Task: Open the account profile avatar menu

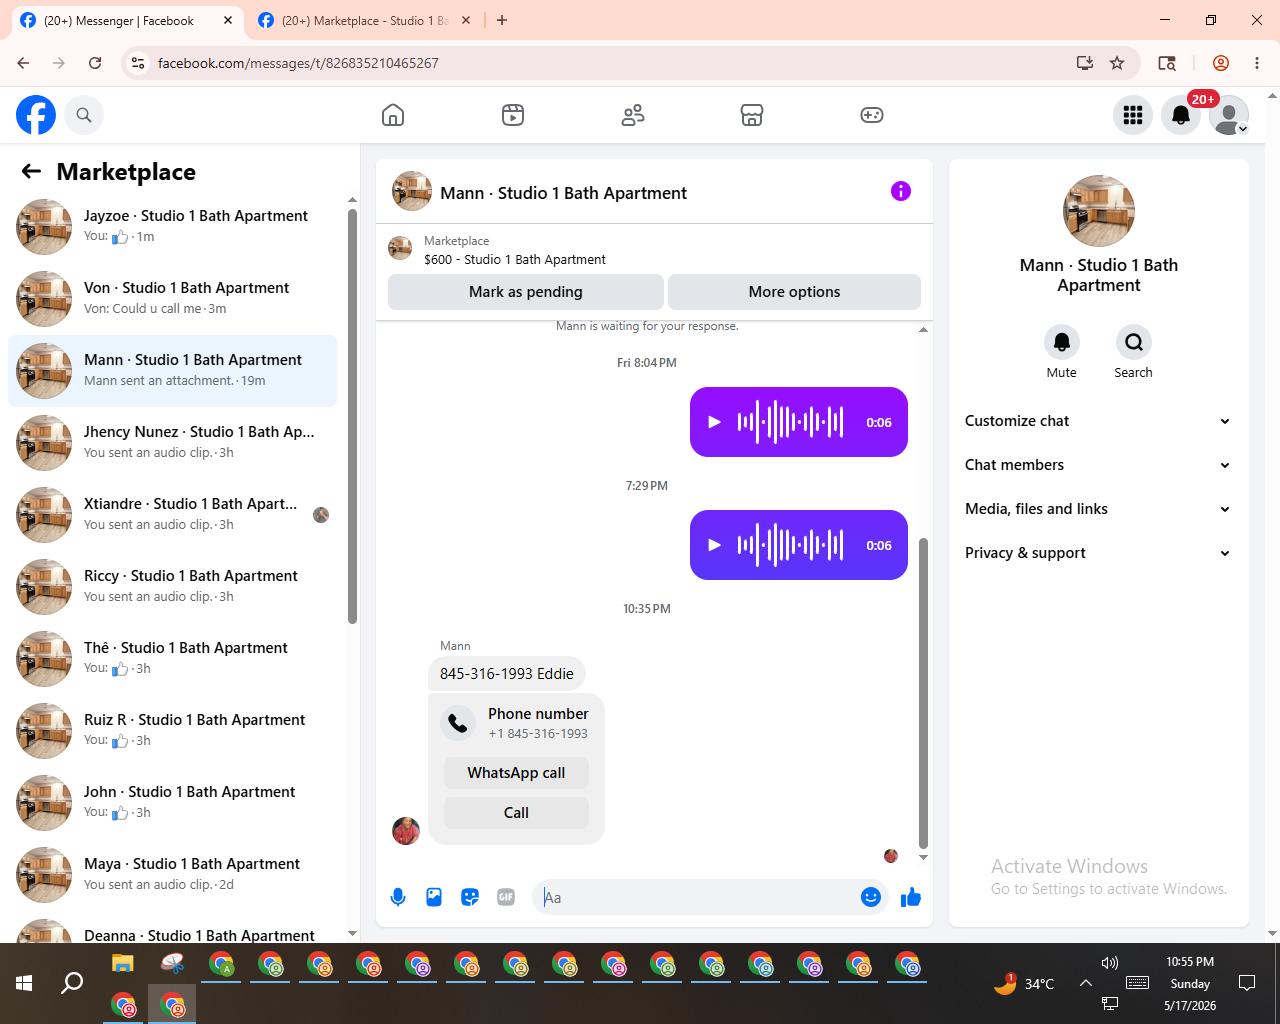Action: click(1229, 115)
